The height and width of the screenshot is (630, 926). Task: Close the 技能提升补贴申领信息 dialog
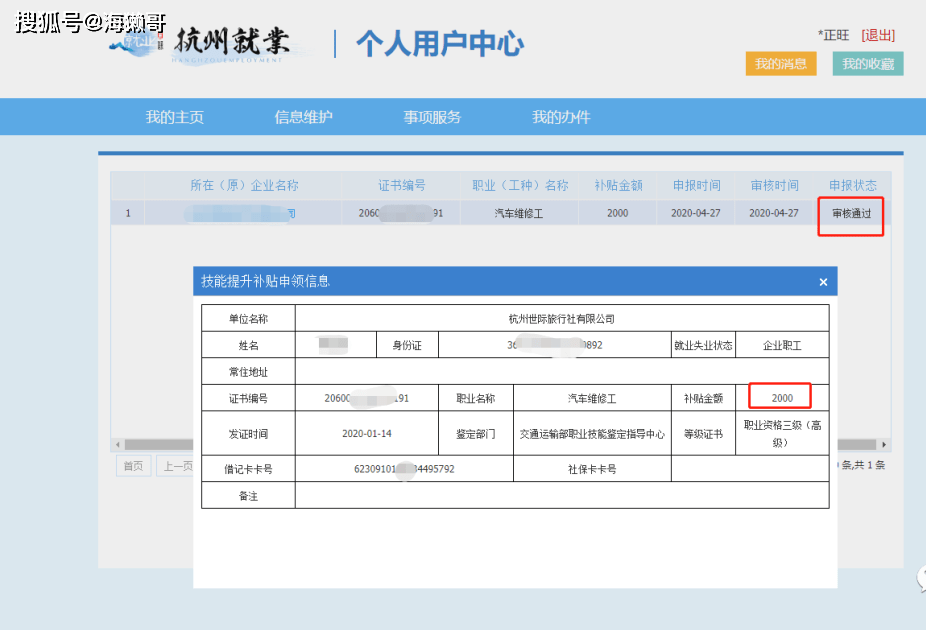[823, 282]
